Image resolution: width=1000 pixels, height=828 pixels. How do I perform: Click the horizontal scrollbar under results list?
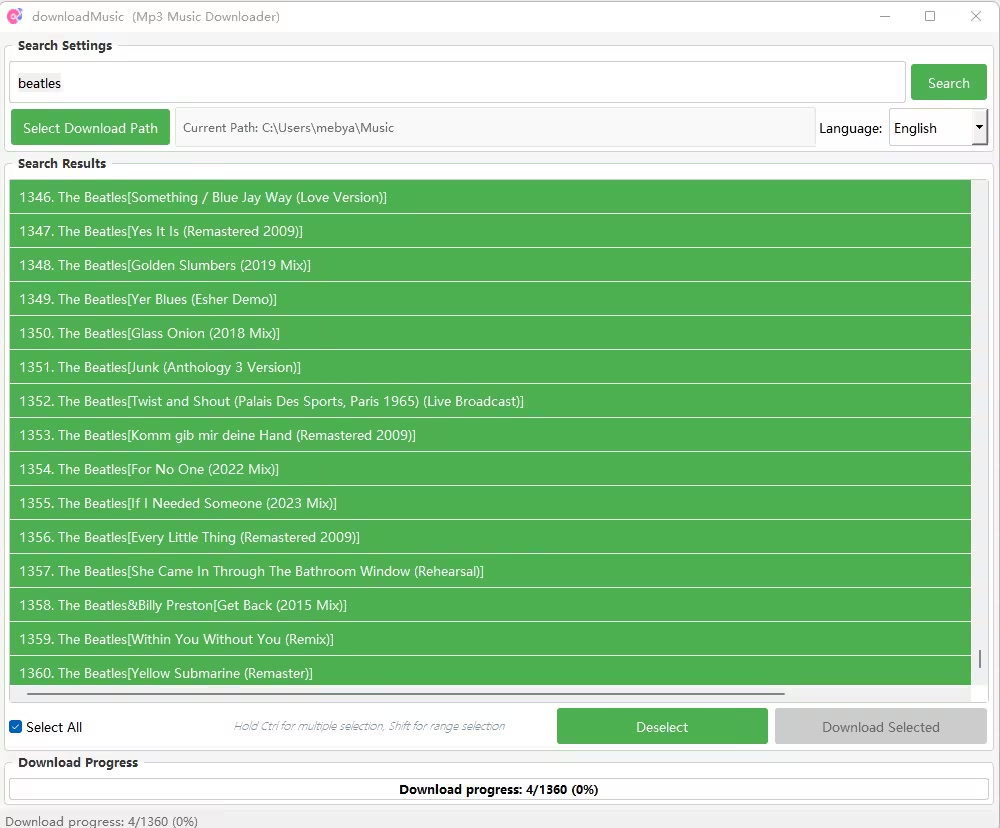point(405,693)
